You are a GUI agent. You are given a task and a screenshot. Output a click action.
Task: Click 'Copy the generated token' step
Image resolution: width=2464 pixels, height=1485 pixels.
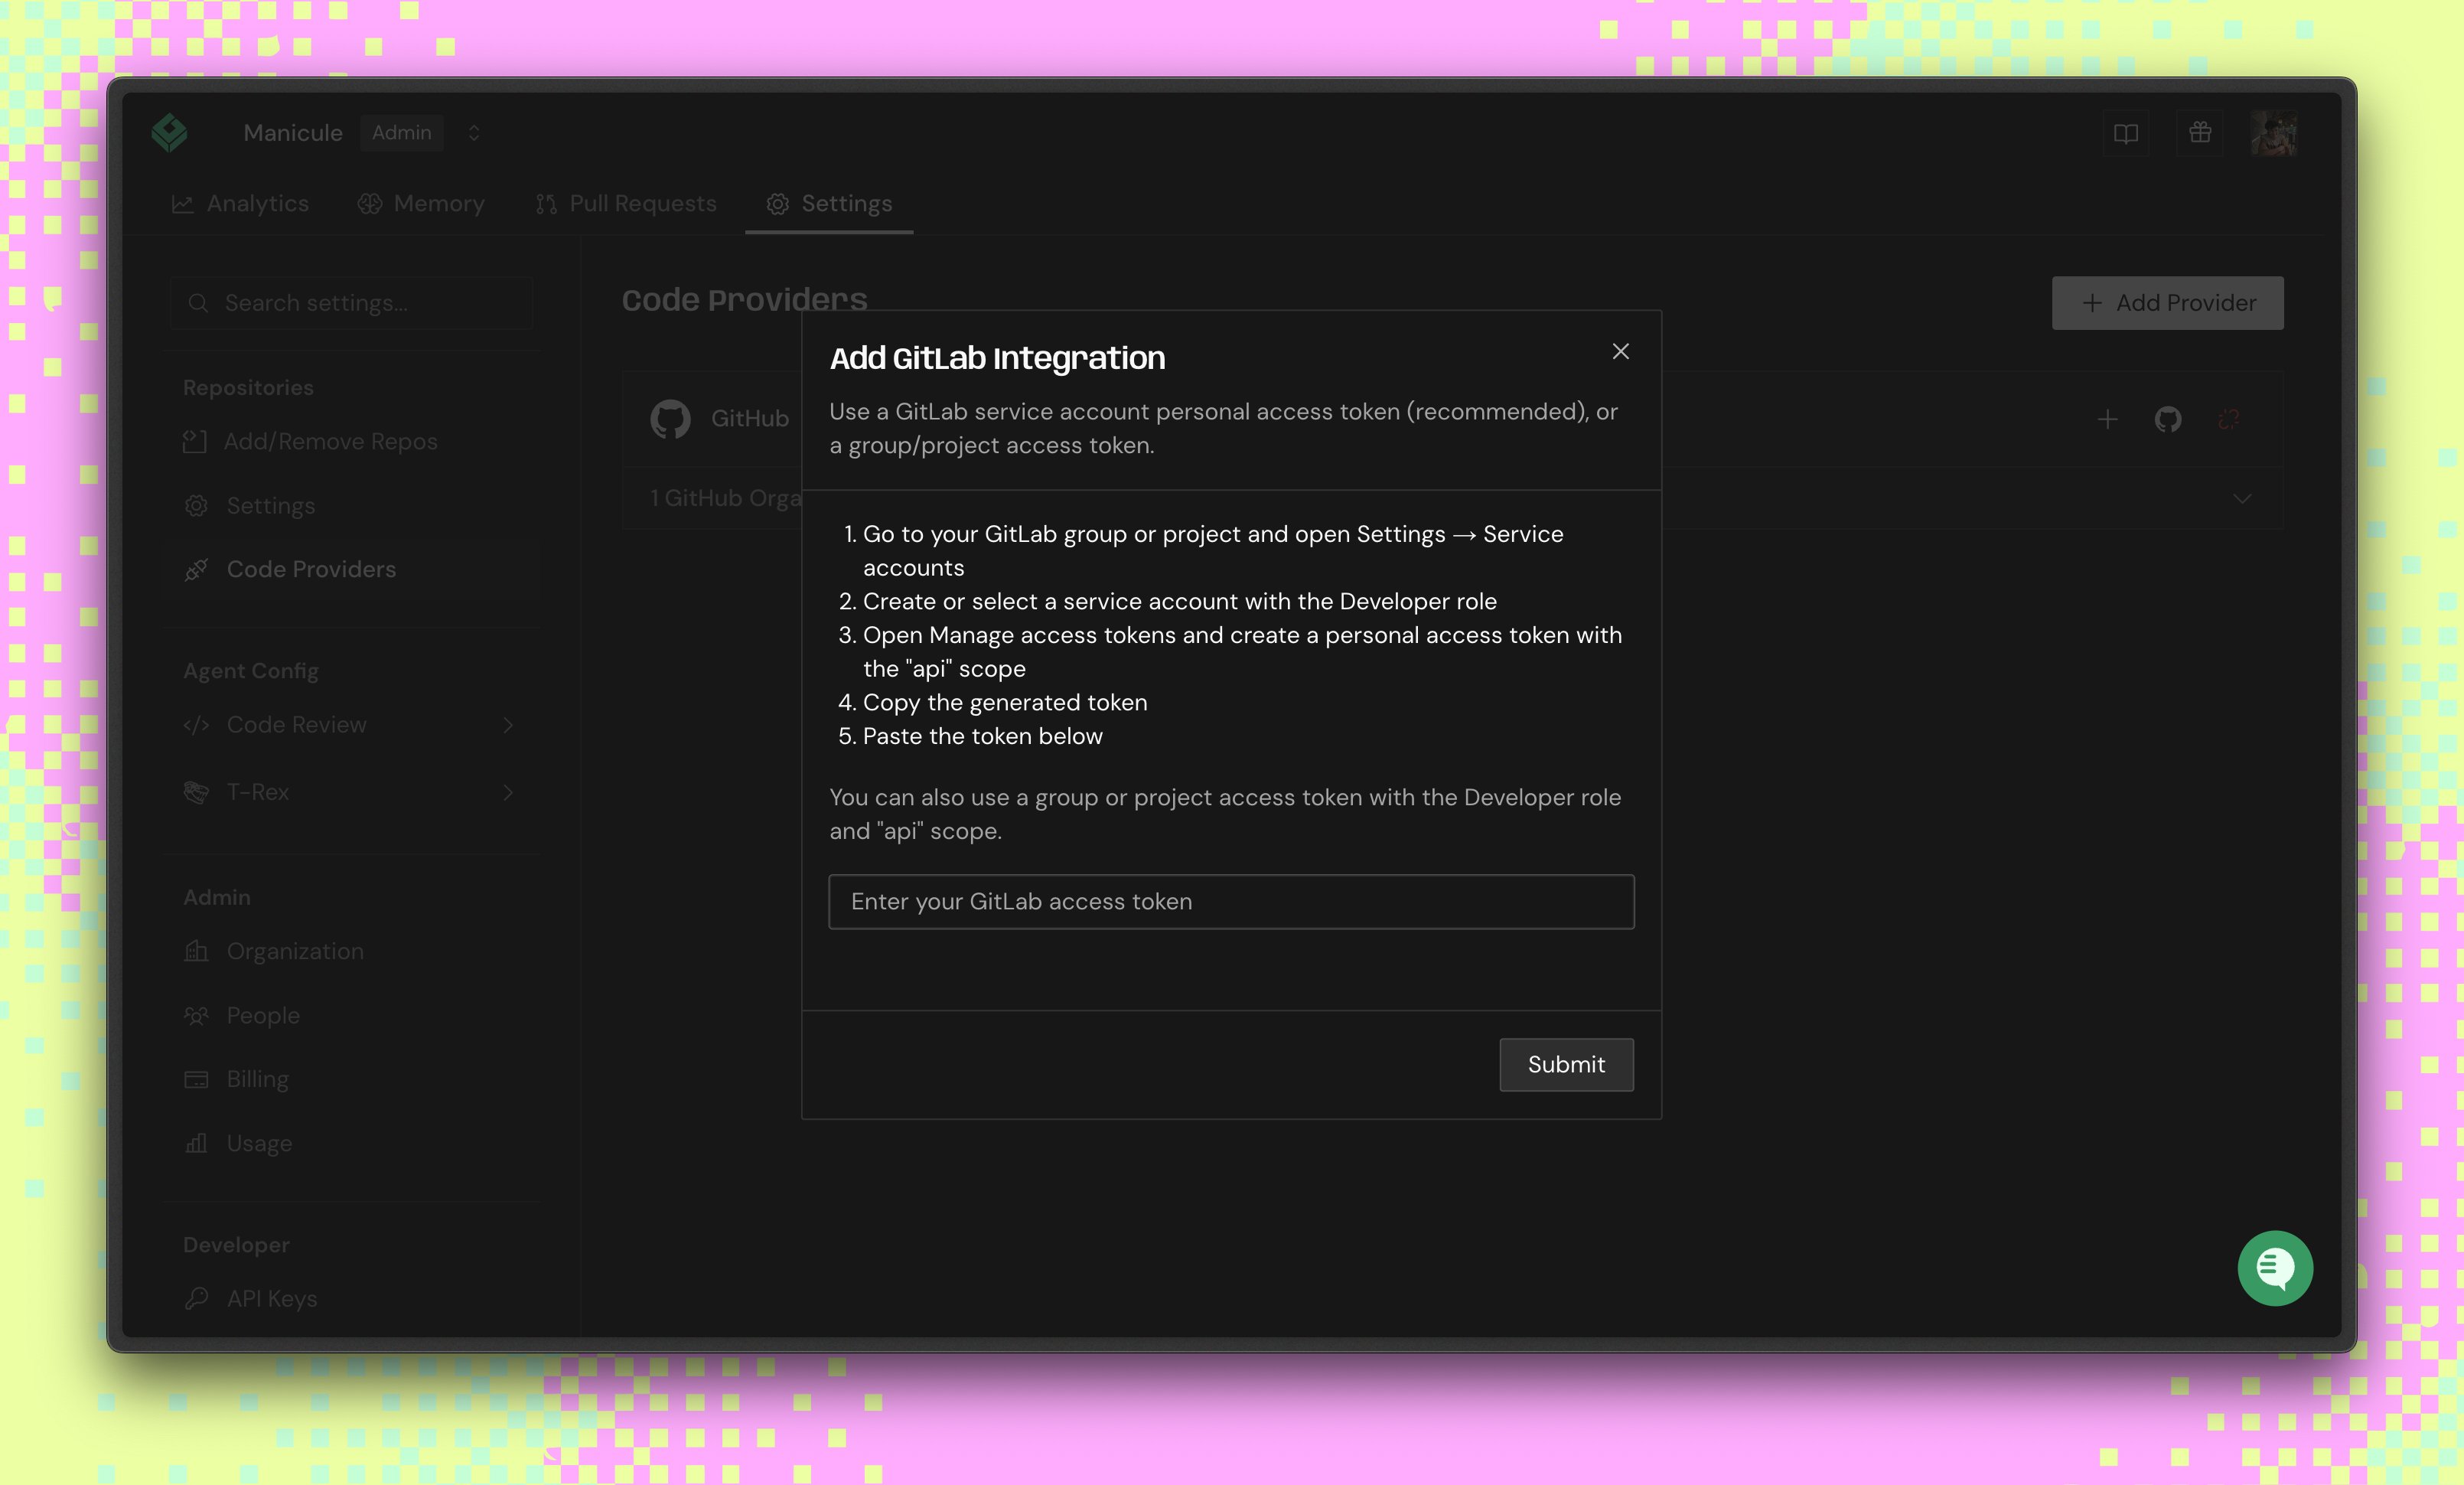(1005, 702)
